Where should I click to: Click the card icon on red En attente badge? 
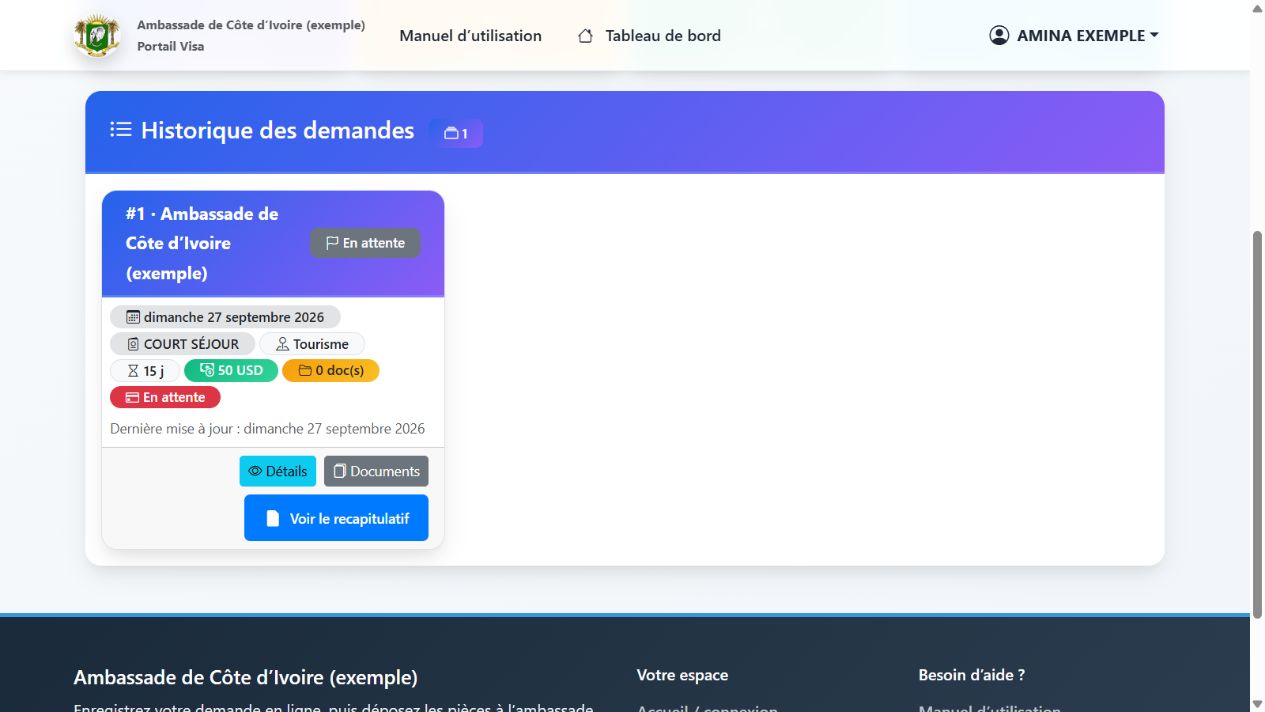pos(132,397)
